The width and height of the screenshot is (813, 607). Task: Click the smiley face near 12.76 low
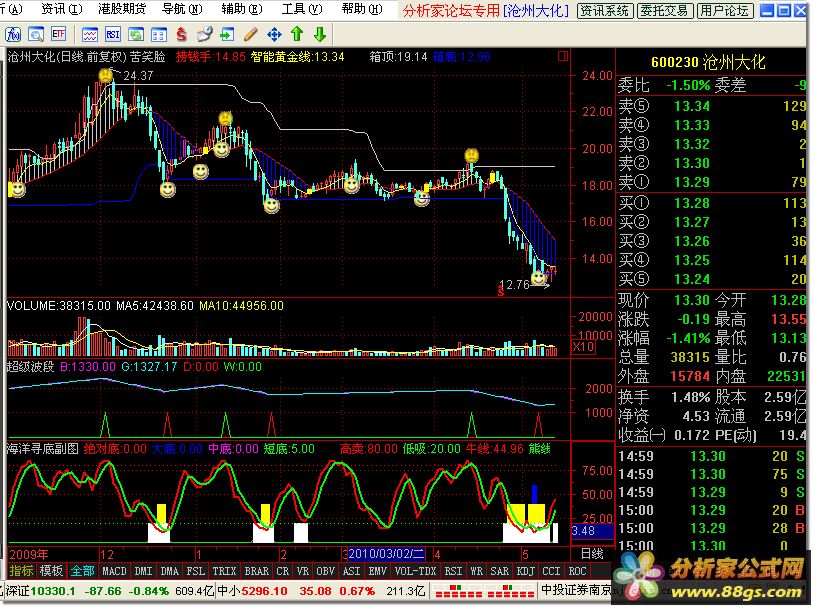539,279
